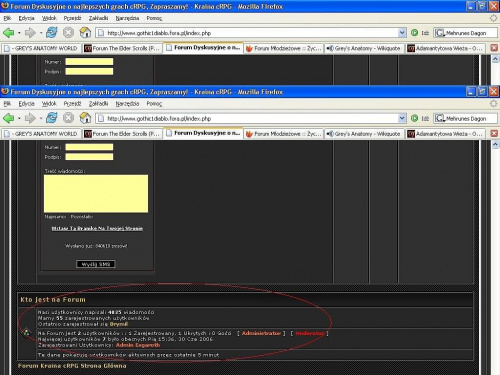Open Plik menu in front Firefox window
This screenshot has height=375, width=500.
click(x=7, y=104)
